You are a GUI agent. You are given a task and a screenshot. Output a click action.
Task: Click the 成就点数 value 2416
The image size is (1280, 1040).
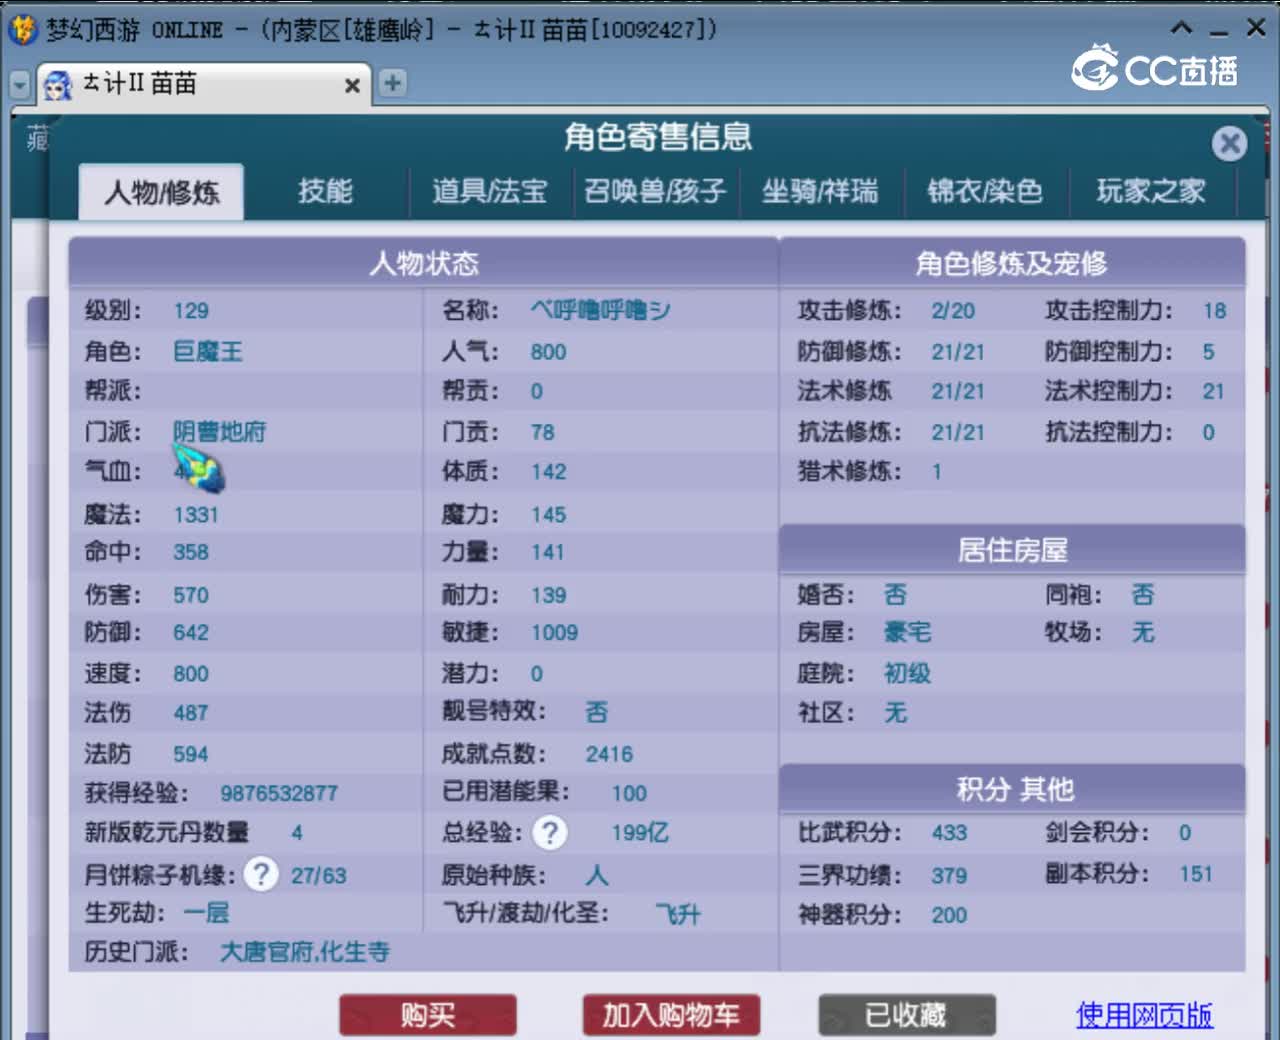tap(609, 754)
